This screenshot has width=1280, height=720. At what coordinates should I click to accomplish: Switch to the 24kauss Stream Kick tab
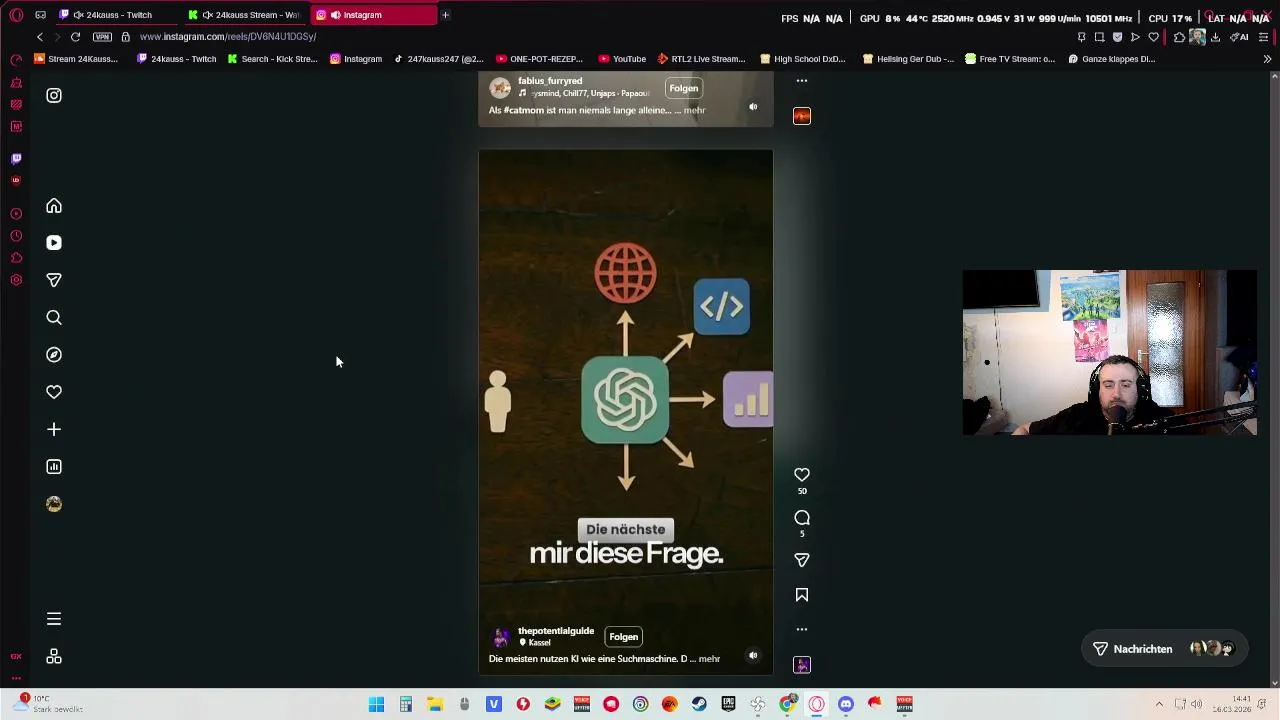[247, 15]
